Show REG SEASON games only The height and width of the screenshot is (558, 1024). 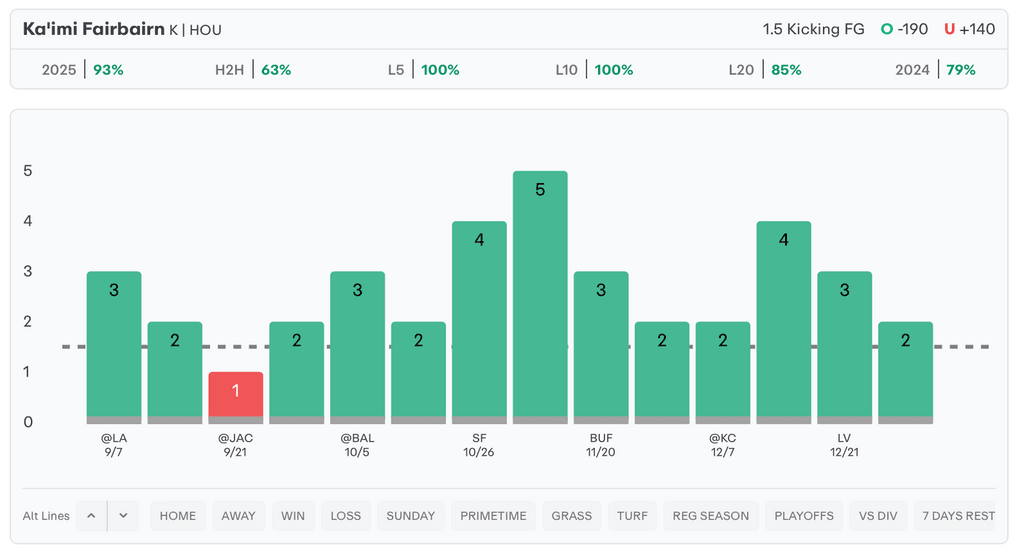[711, 516]
